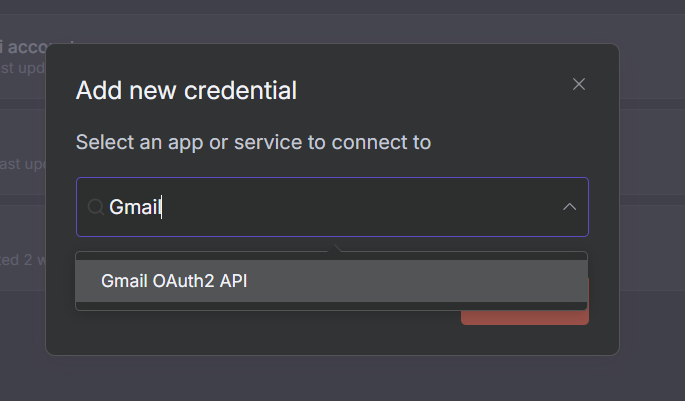Click the magnifier icon in the search field
Image resolution: width=685 pixels, height=401 pixels.
95,207
